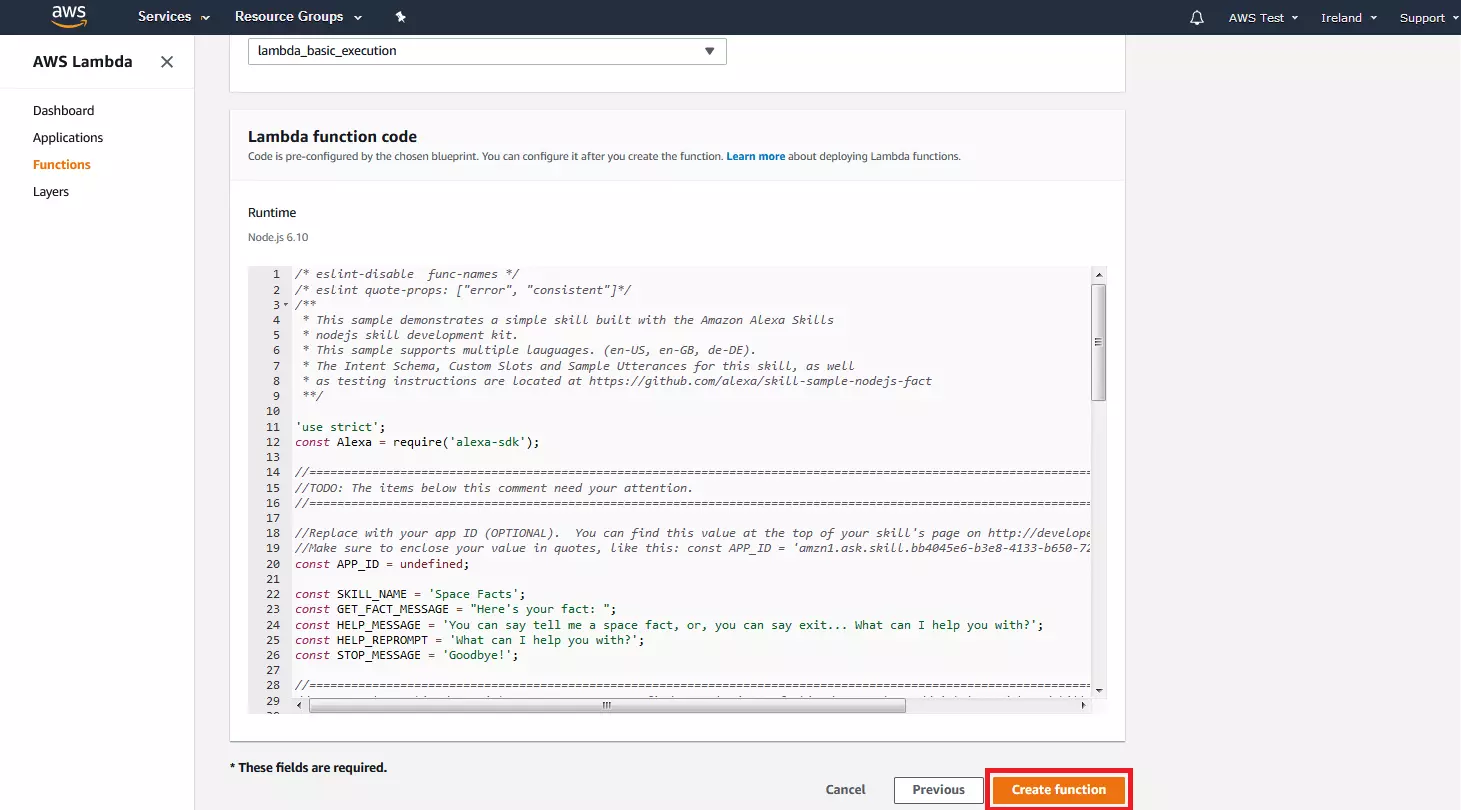Select Functions in sidebar

pyautogui.click(x=62, y=165)
